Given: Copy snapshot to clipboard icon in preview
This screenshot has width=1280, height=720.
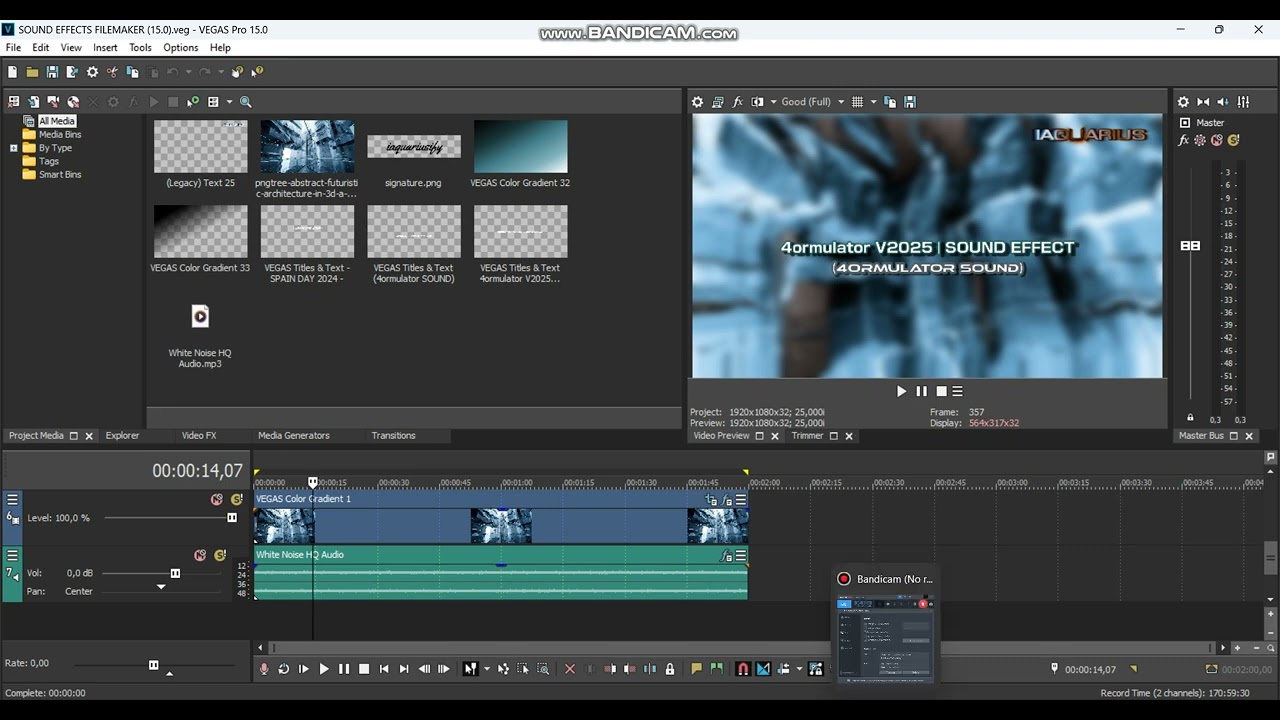Looking at the screenshot, I should pyautogui.click(x=890, y=102).
